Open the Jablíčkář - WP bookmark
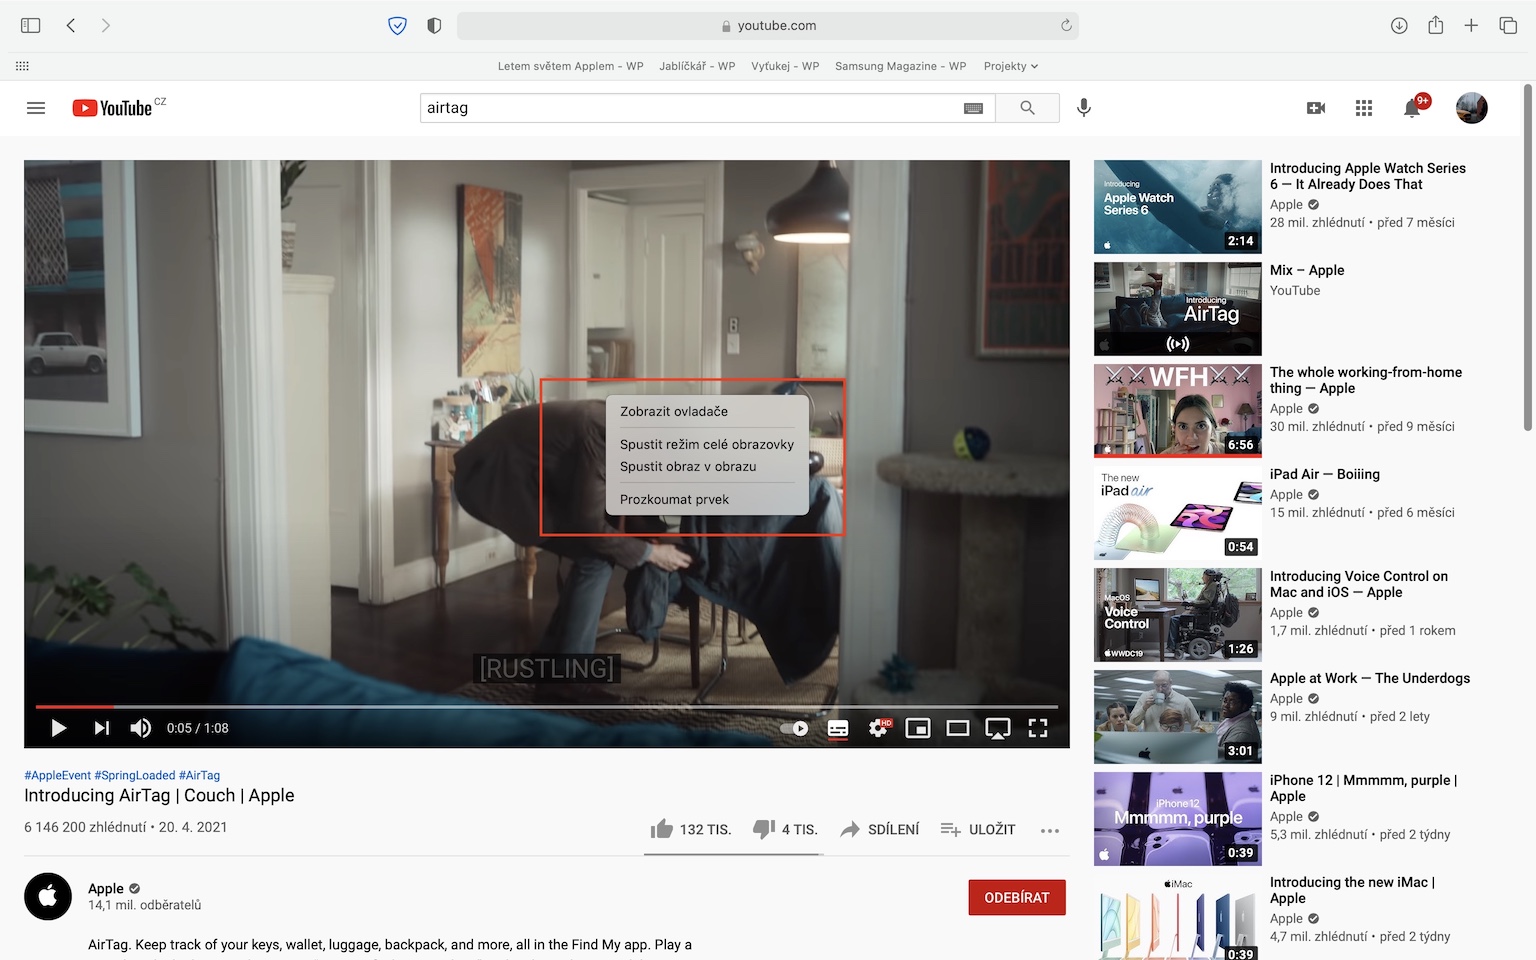This screenshot has width=1536, height=960. click(x=697, y=66)
